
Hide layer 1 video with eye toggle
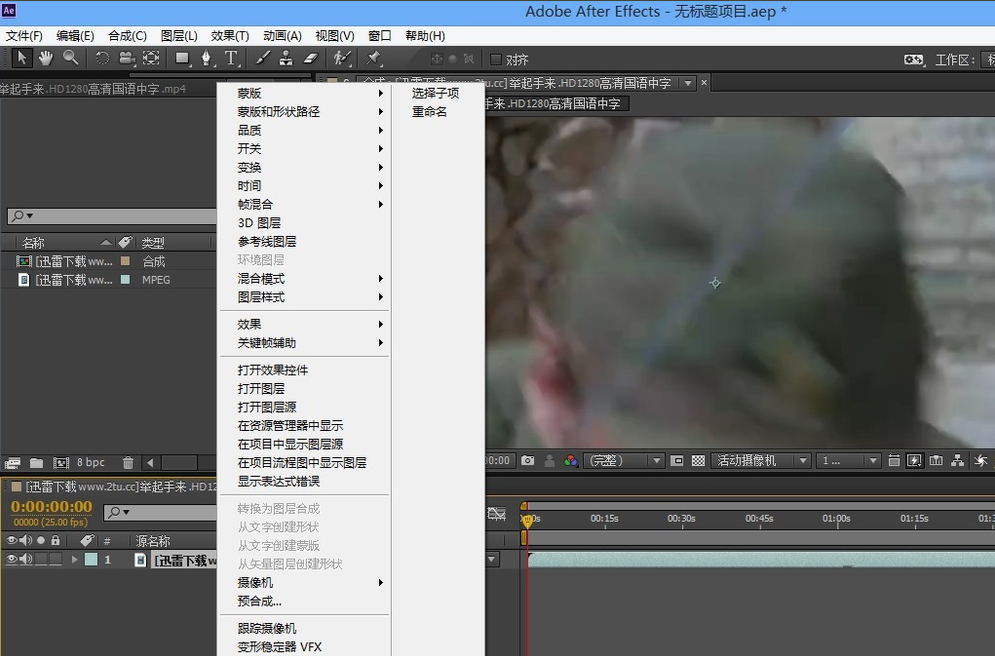12,560
